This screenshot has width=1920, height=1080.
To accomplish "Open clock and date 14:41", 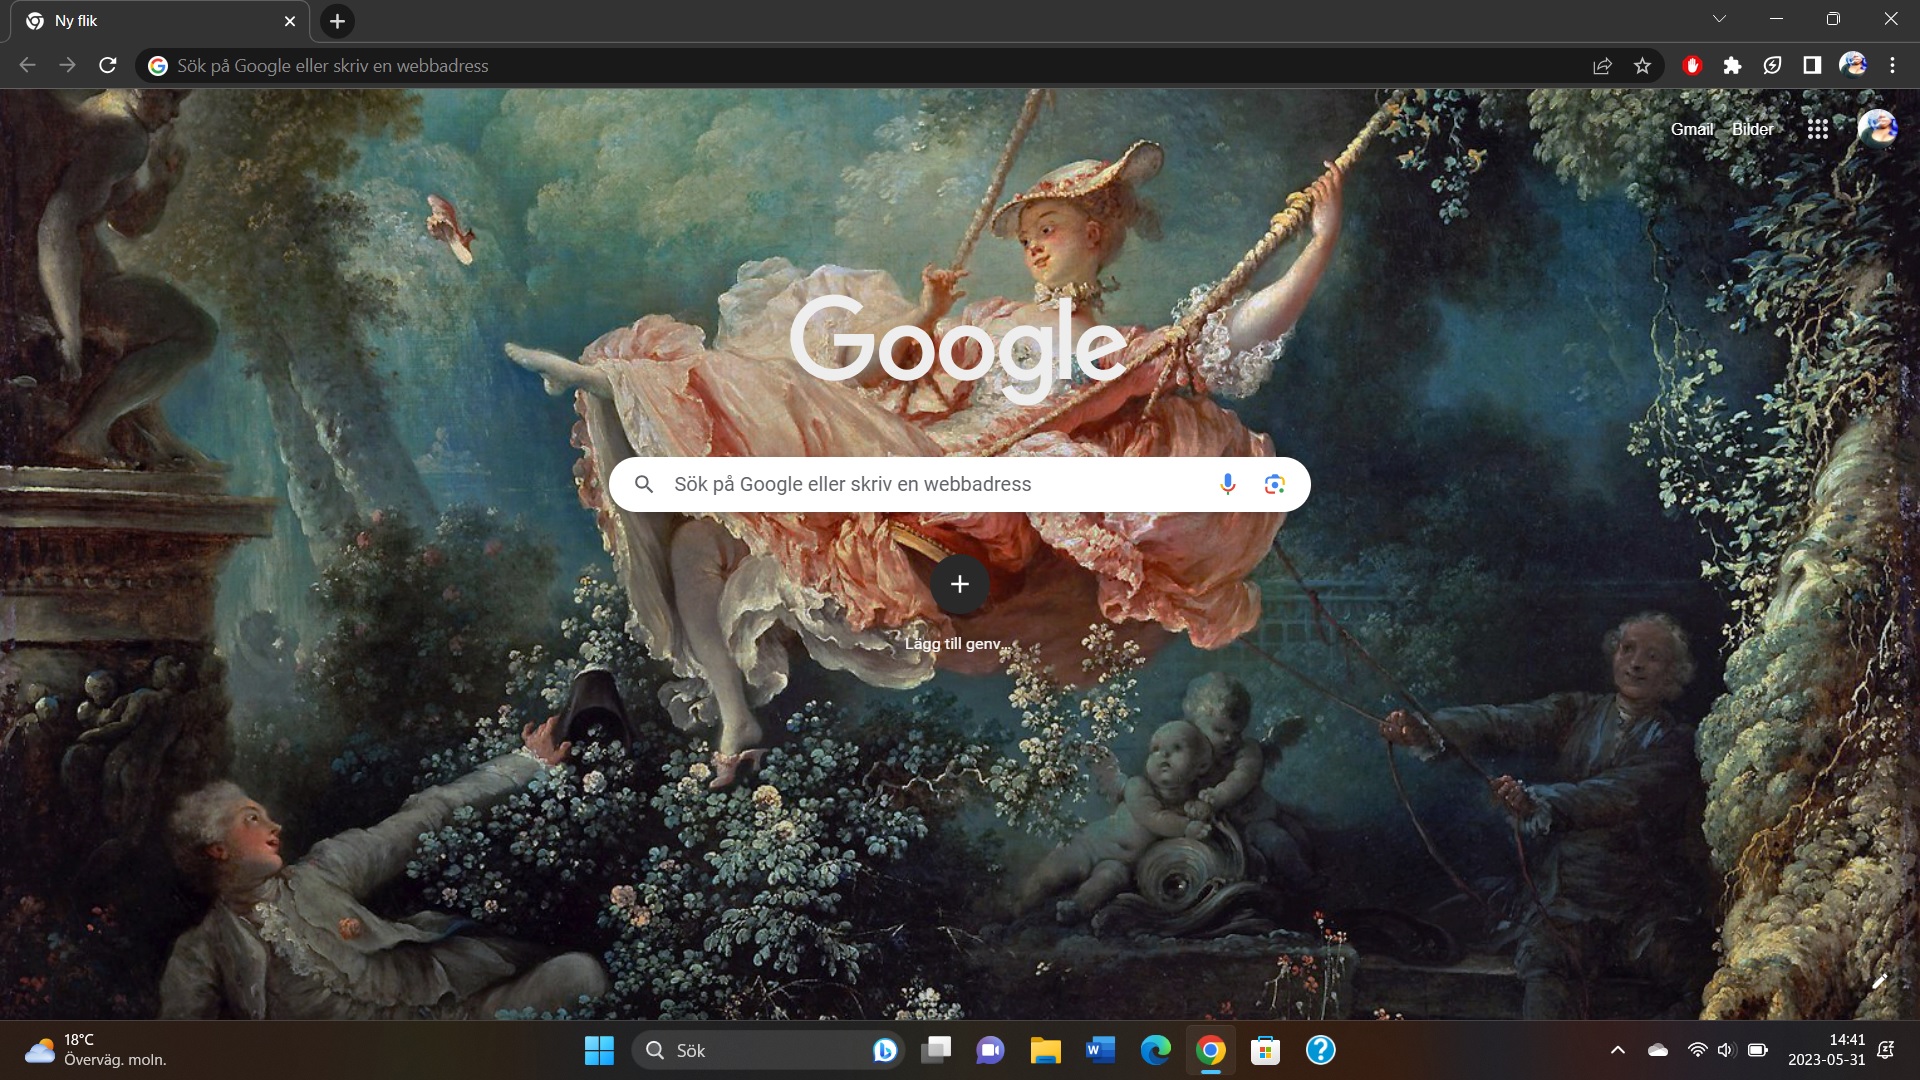I will pos(1826,1050).
